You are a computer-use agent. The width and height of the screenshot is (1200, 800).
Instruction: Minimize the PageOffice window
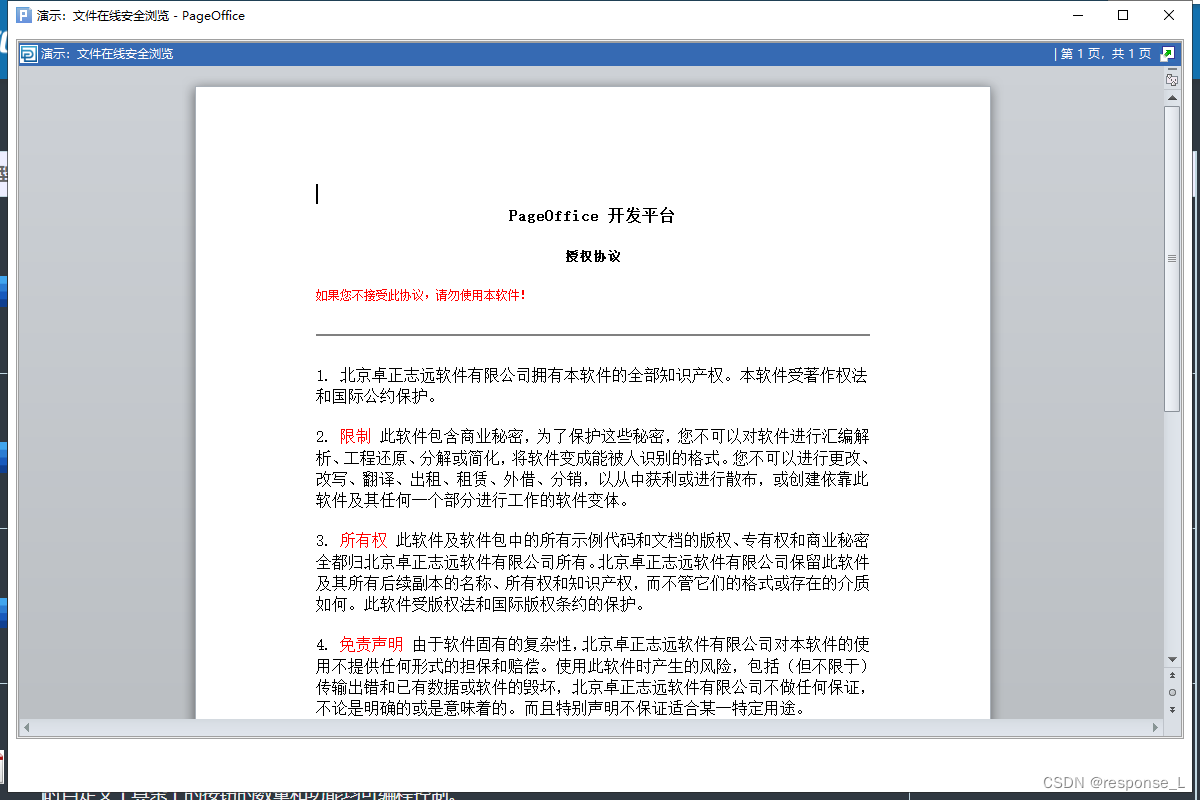[x=1077, y=15]
